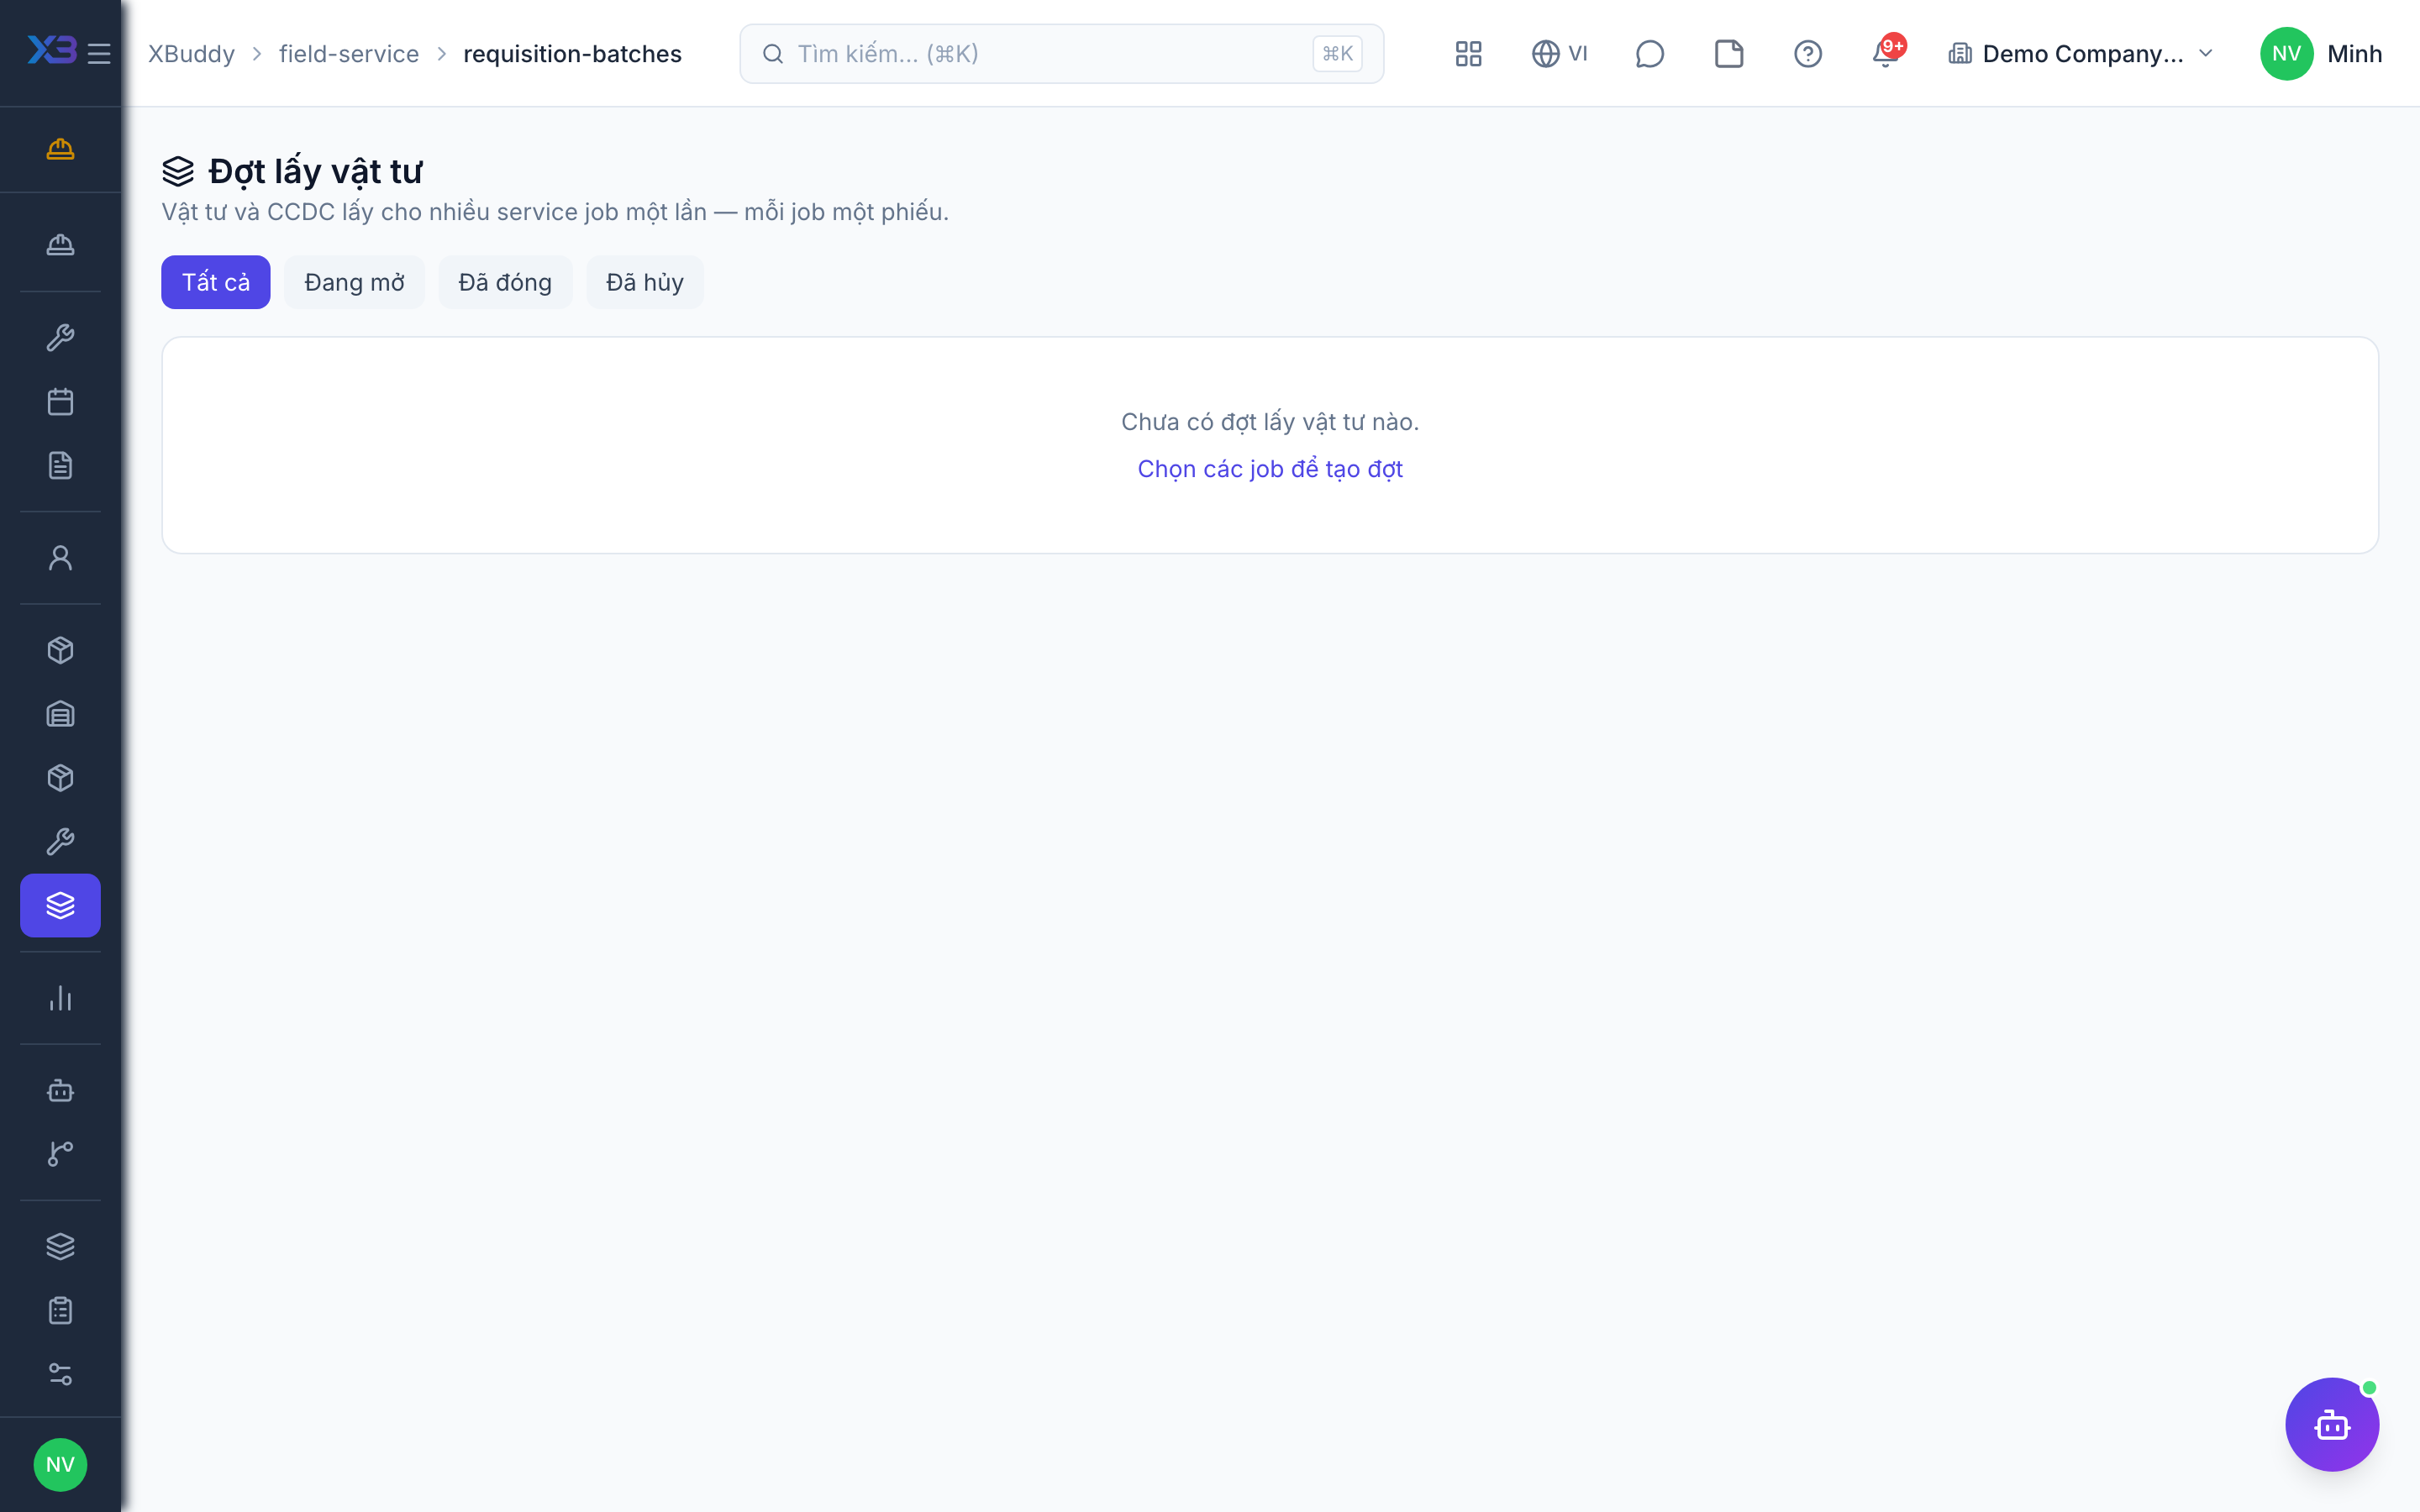
Task: Select the Đã hủy filter tab
Action: [x=645, y=282]
